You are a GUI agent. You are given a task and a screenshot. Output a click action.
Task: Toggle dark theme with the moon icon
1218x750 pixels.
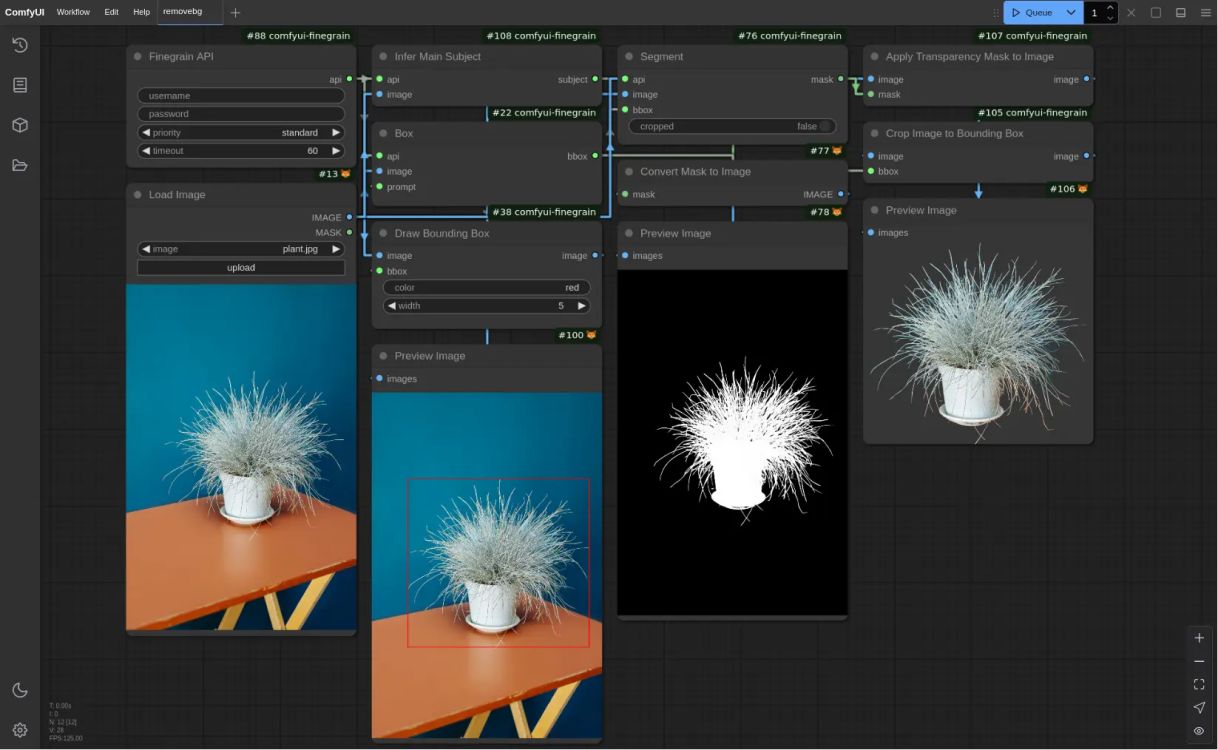pos(20,690)
